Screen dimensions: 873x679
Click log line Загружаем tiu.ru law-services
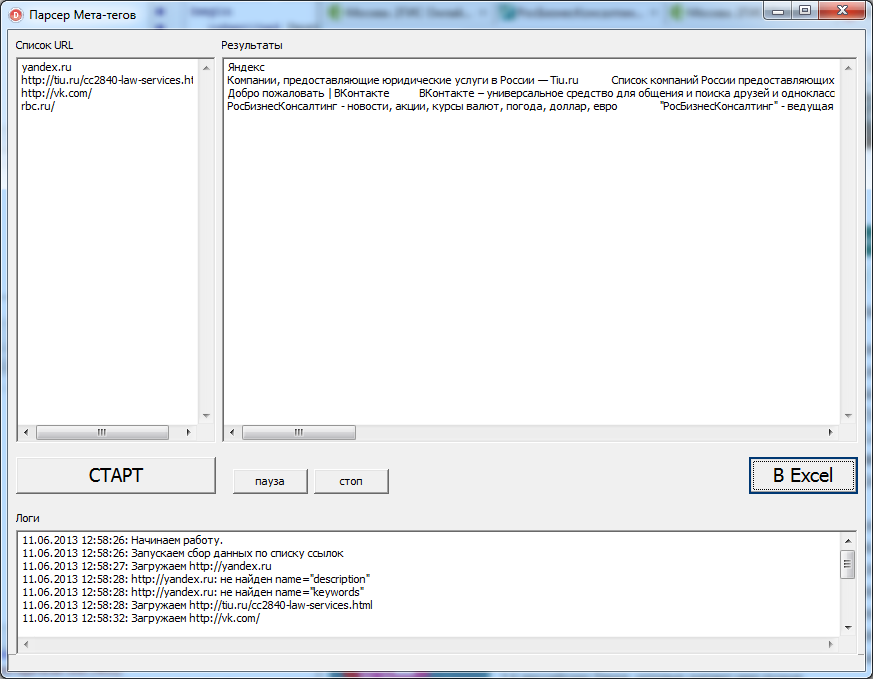click(x=198, y=605)
